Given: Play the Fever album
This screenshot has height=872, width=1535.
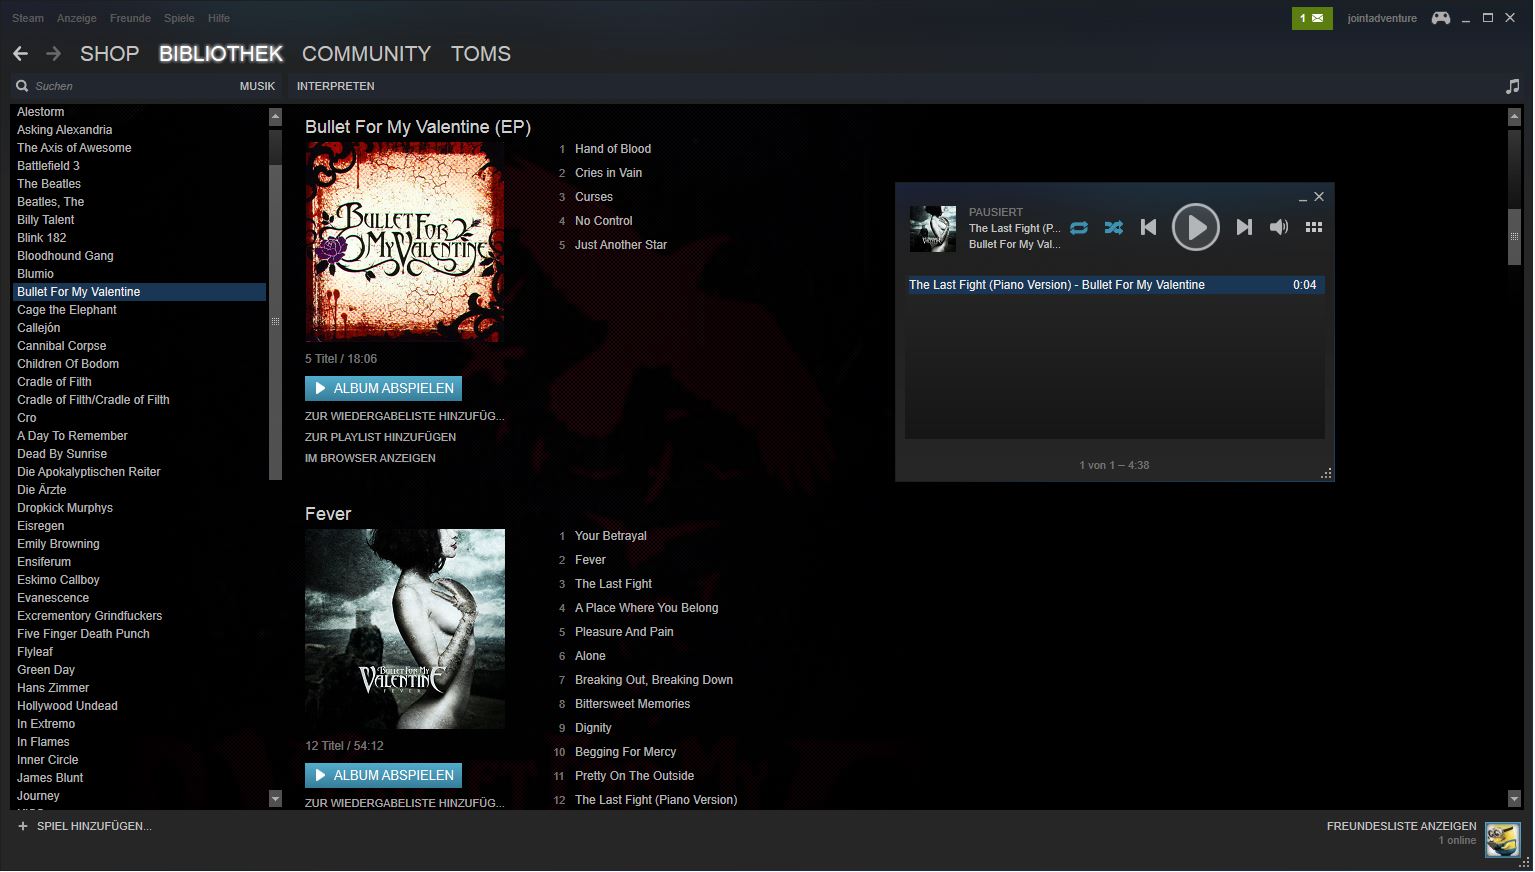Looking at the screenshot, I should 383,775.
